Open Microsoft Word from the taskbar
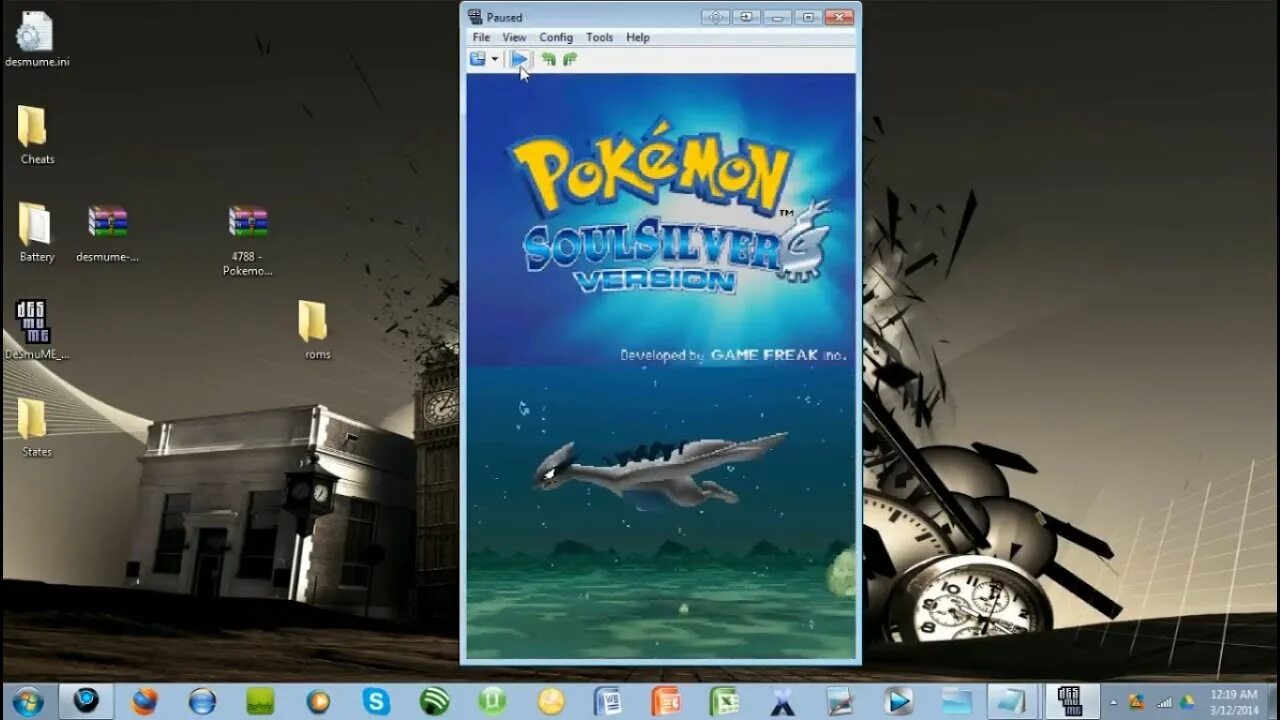1280x720 pixels. click(x=608, y=701)
